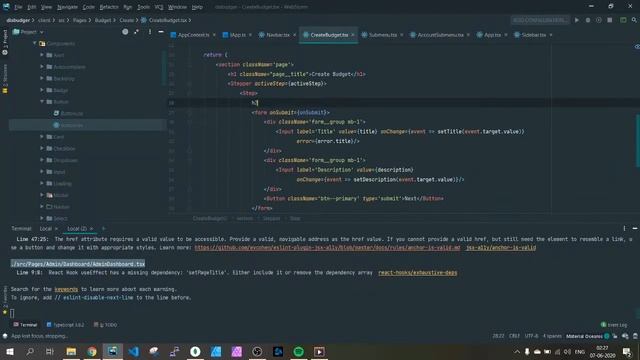Click the 4 spaces indent status item
Image resolution: width=640 pixels, height=360 pixels.
point(552,336)
